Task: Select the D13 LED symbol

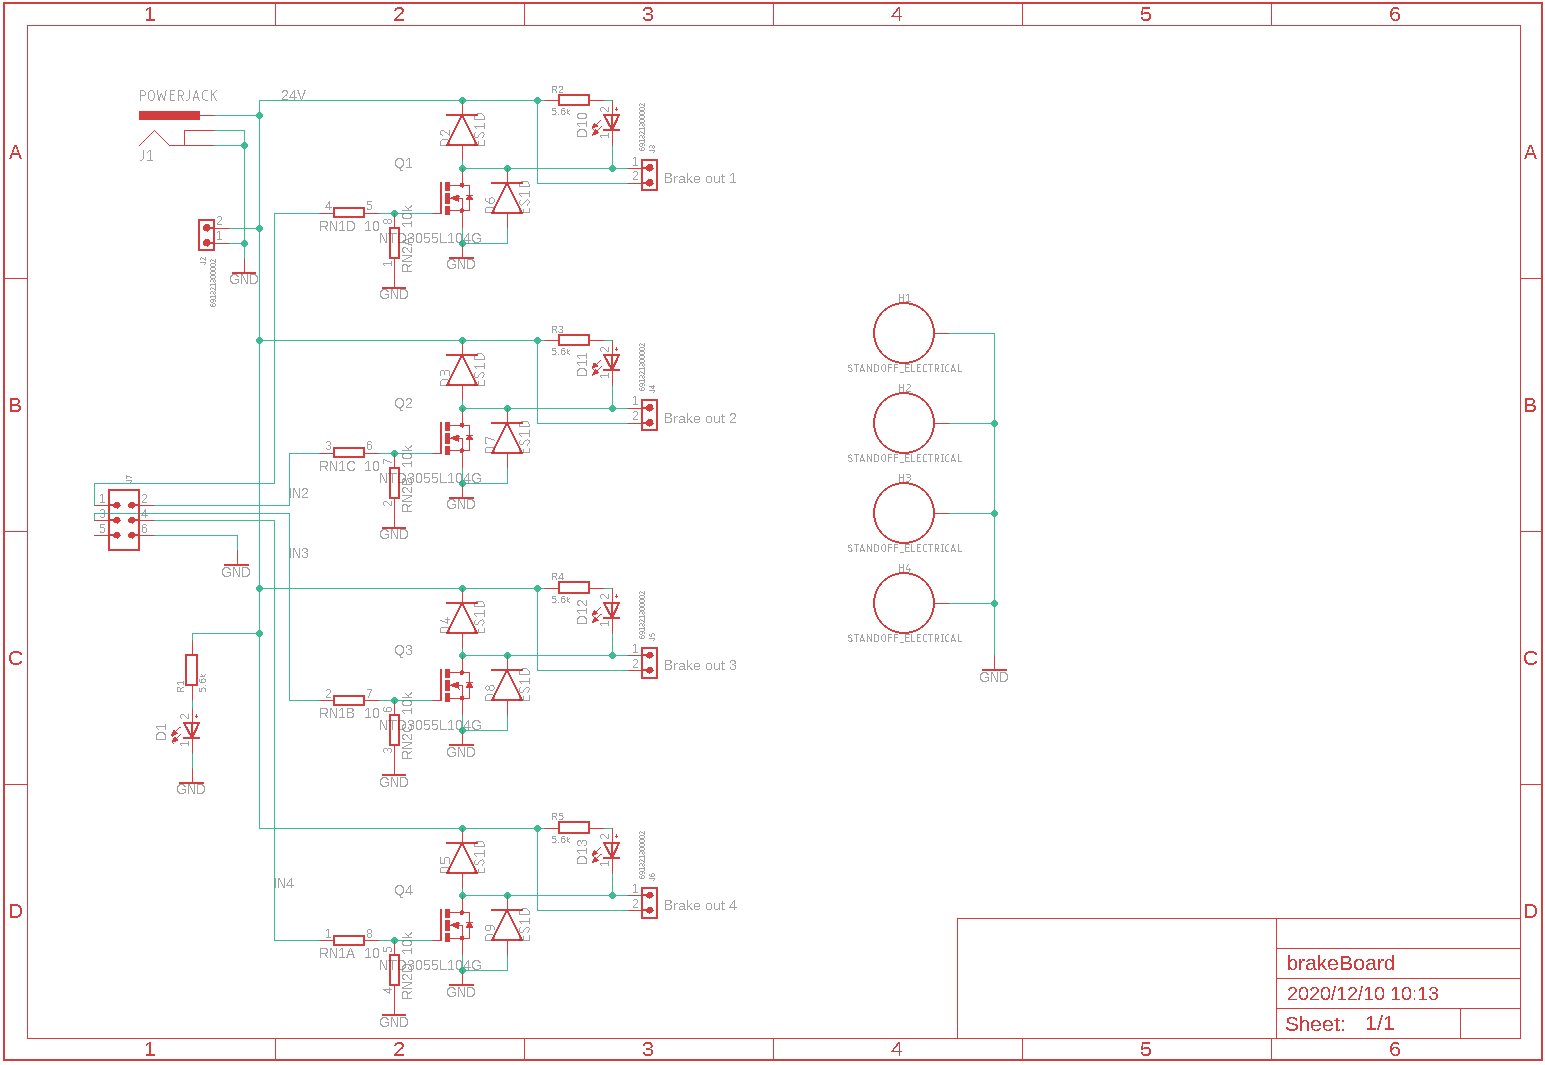Action: click(x=609, y=849)
